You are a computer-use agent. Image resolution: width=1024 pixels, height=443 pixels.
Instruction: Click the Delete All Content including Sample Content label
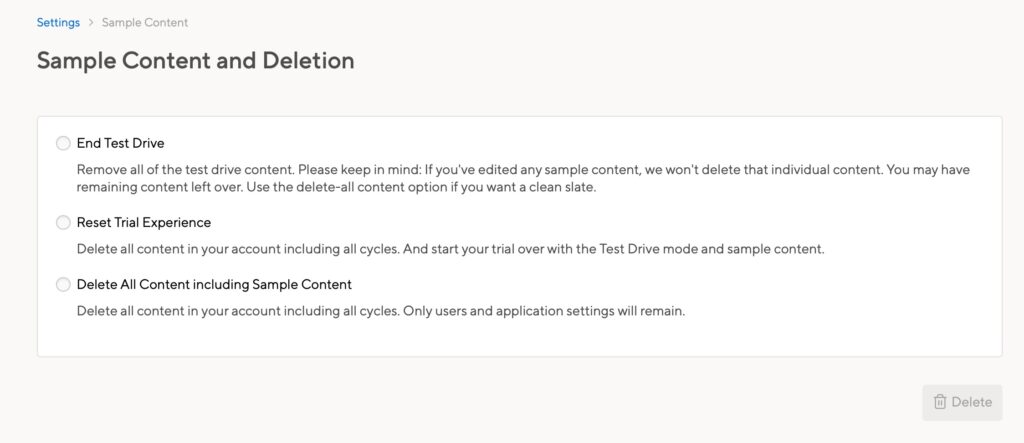click(214, 284)
